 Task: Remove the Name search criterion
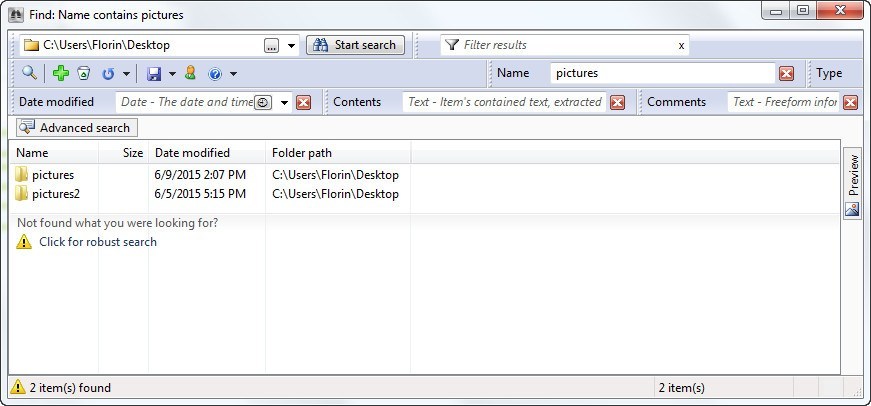[786, 73]
